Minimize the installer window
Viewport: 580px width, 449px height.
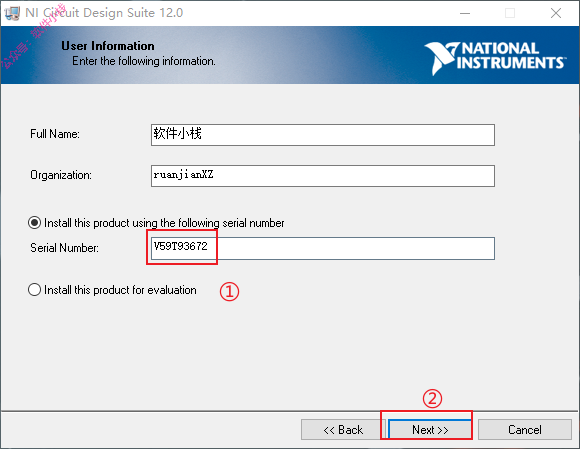coord(465,13)
